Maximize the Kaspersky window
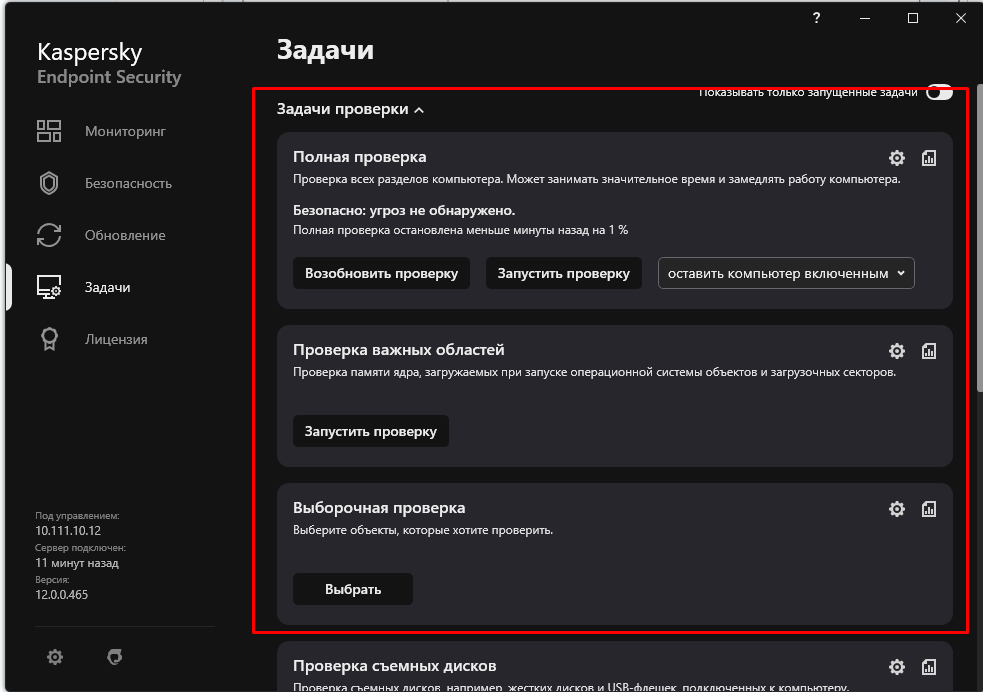The height and width of the screenshot is (692, 983). (x=913, y=18)
